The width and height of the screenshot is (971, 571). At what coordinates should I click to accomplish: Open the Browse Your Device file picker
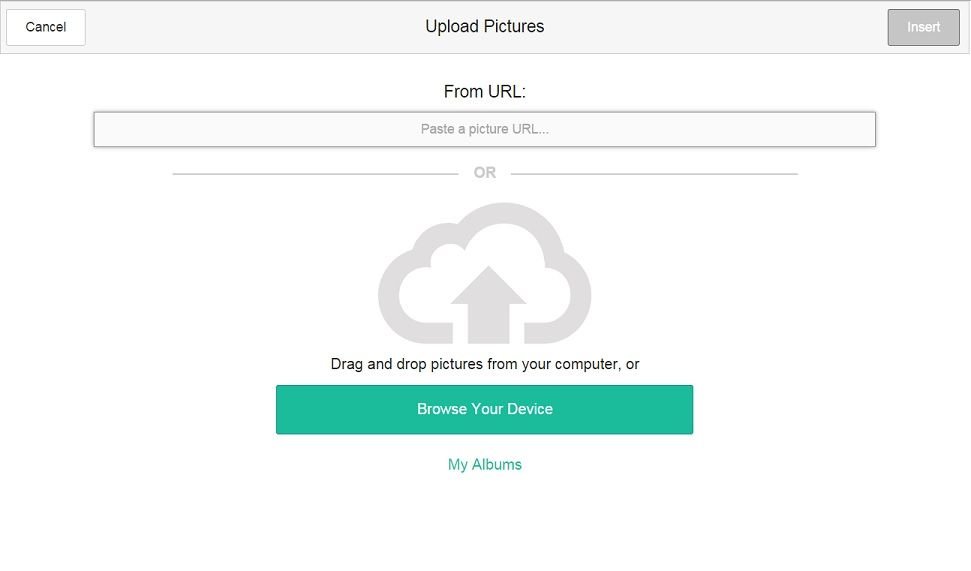point(484,409)
